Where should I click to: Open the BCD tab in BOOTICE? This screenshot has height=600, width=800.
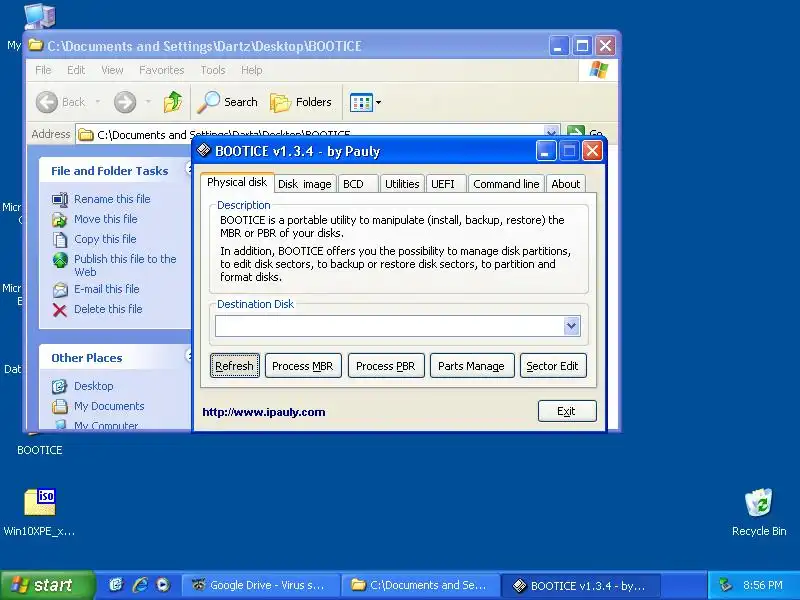[x=357, y=184]
